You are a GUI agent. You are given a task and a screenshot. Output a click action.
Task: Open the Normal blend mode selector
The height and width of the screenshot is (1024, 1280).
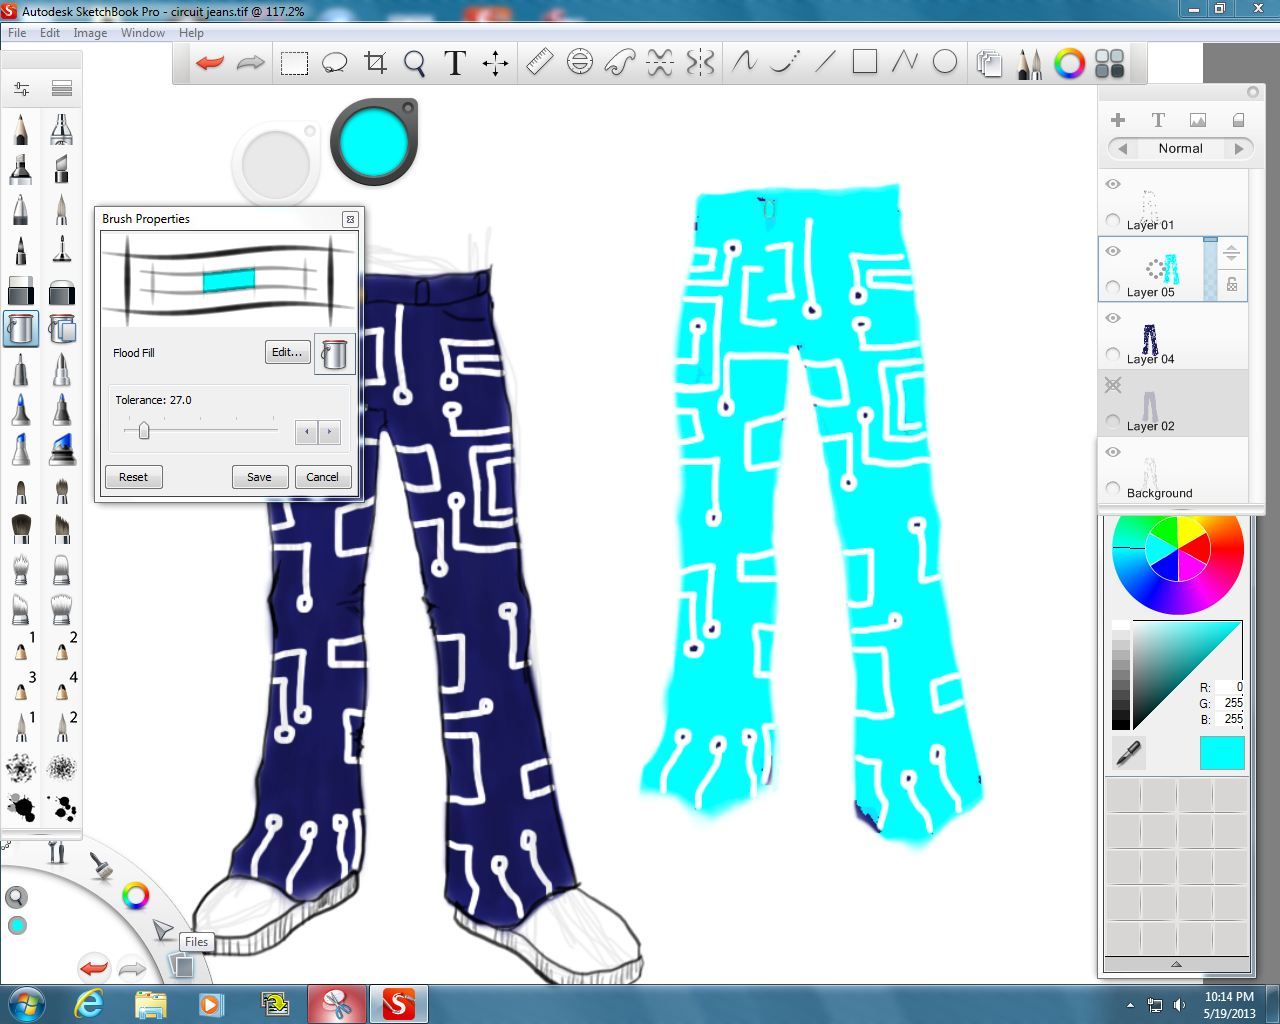[1179, 148]
